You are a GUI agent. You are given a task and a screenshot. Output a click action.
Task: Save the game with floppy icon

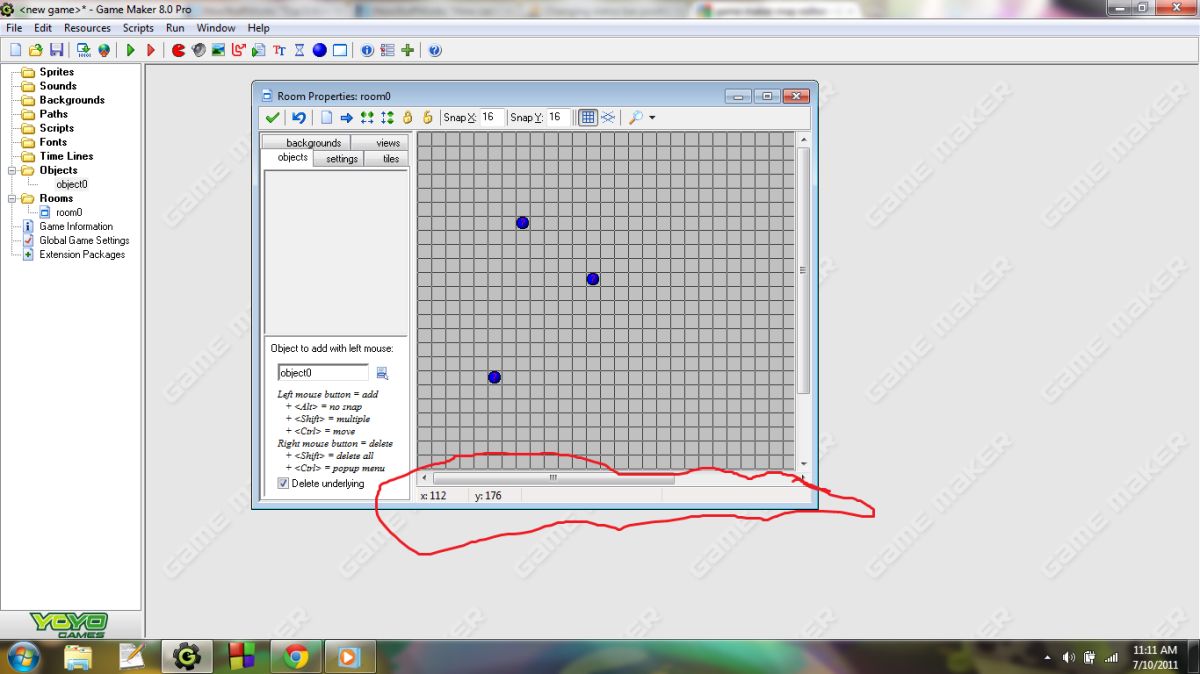pos(56,50)
